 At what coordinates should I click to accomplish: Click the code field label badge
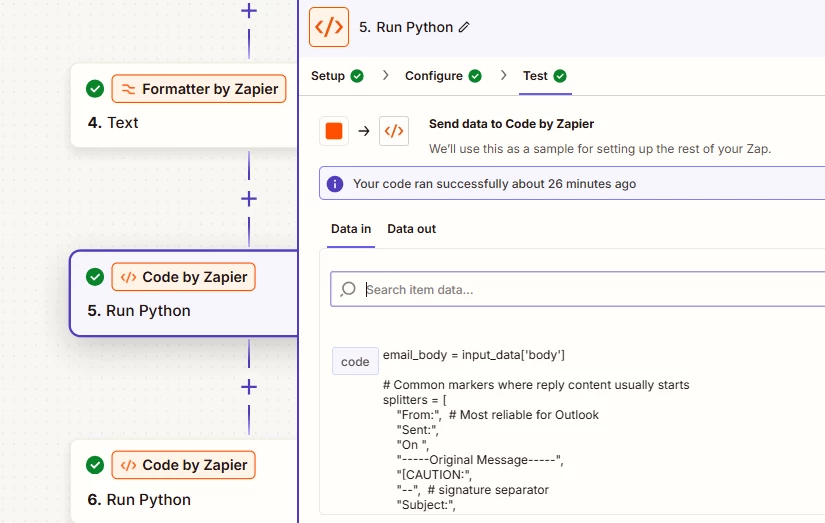[x=355, y=361]
